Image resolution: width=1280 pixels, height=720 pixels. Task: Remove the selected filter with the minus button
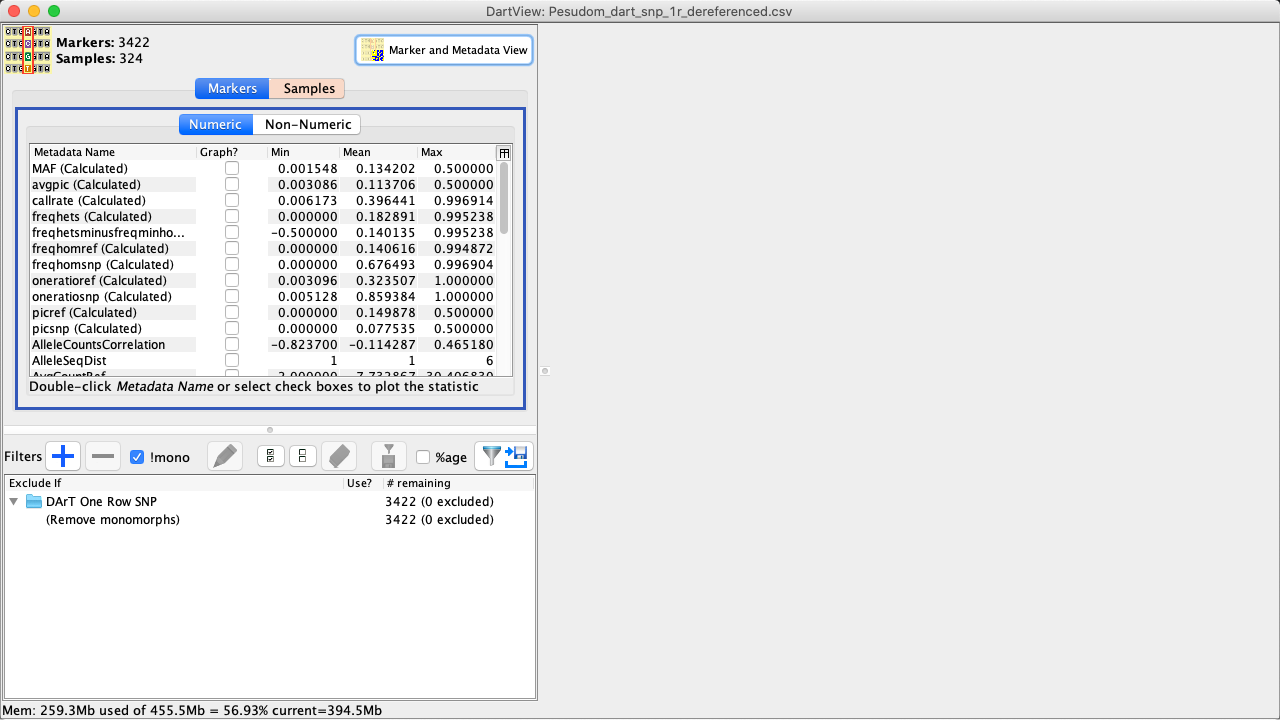pos(103,457)
